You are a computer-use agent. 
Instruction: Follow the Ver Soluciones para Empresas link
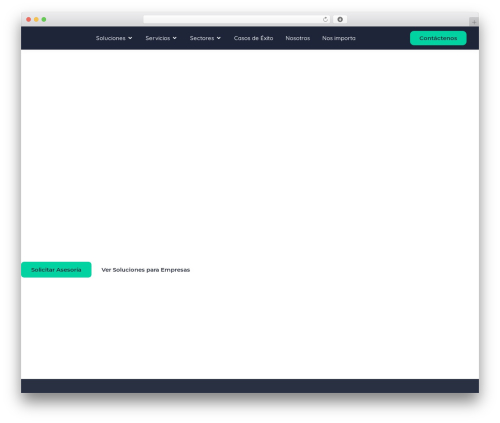coord(146,270)
